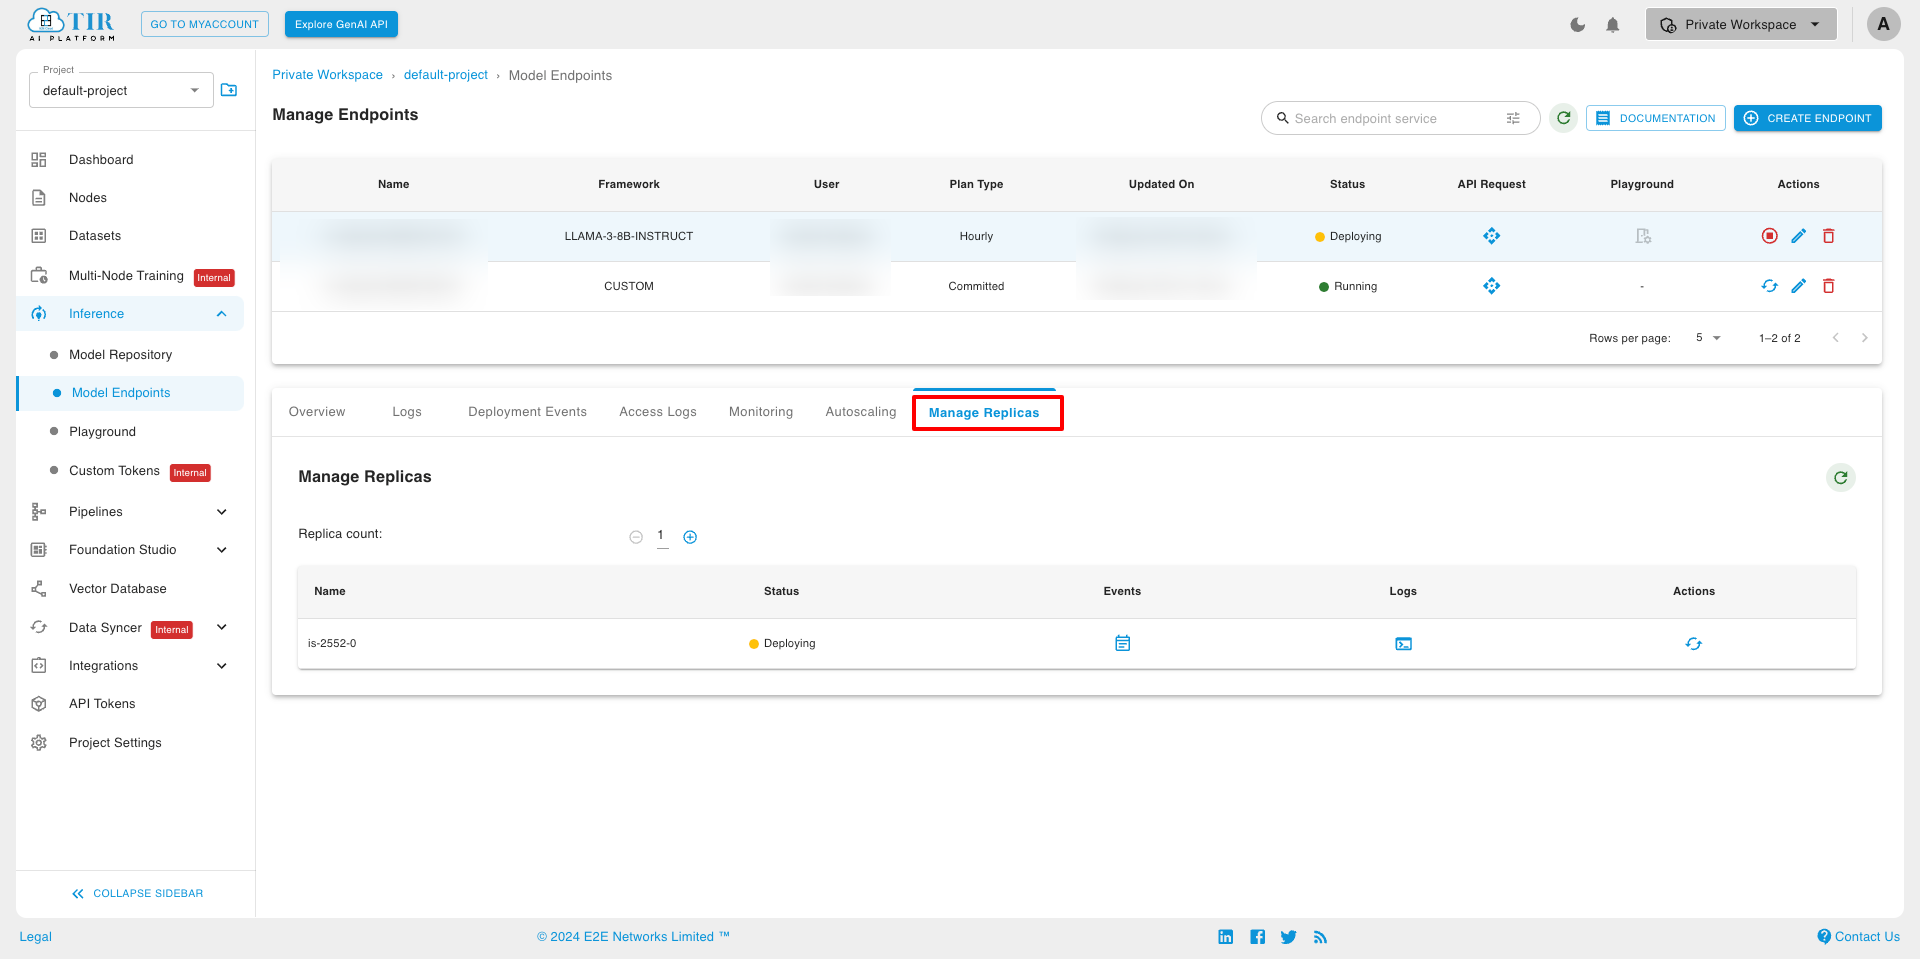Image resolution: width=1920 pixels, height=959 pixels.
Task: Open notifications bell
Action: 1612,25
